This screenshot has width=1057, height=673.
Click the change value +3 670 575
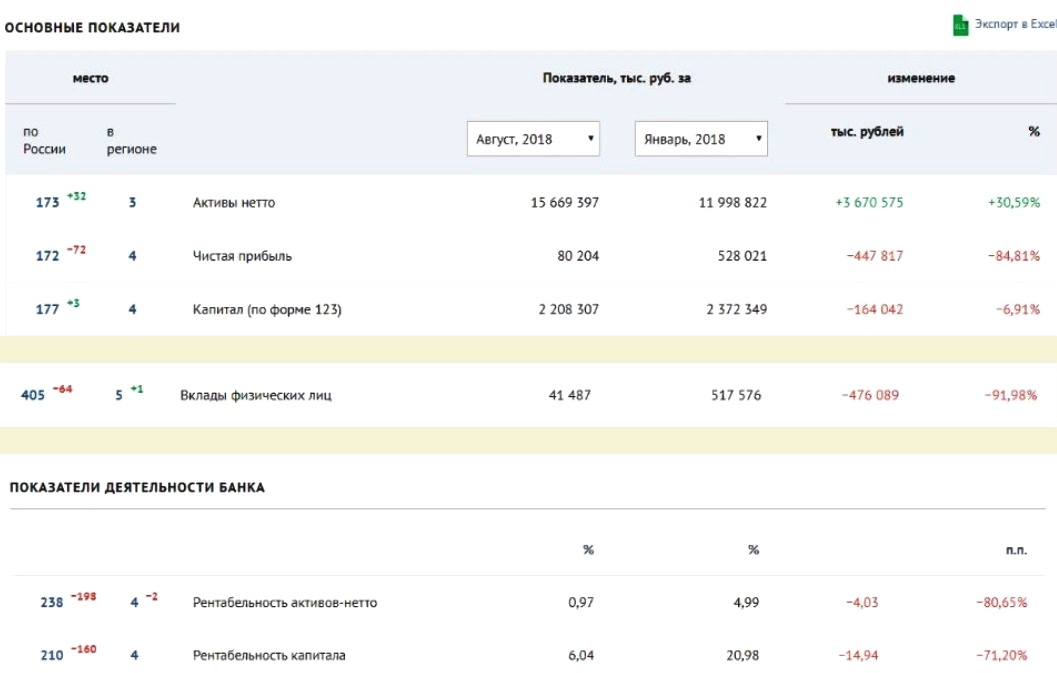point(869,202)
